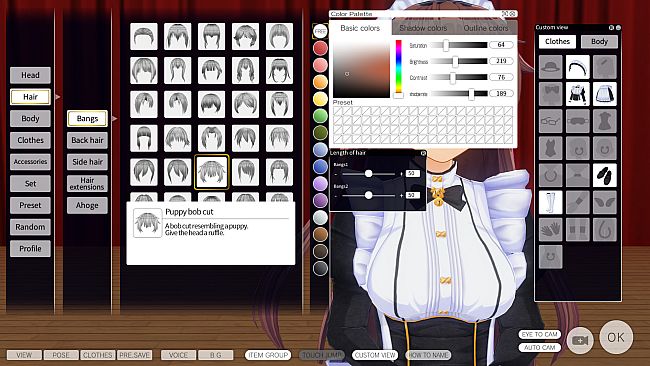
Task: Pick the silver white hair color swatch
Action: [x=320, y=217]
